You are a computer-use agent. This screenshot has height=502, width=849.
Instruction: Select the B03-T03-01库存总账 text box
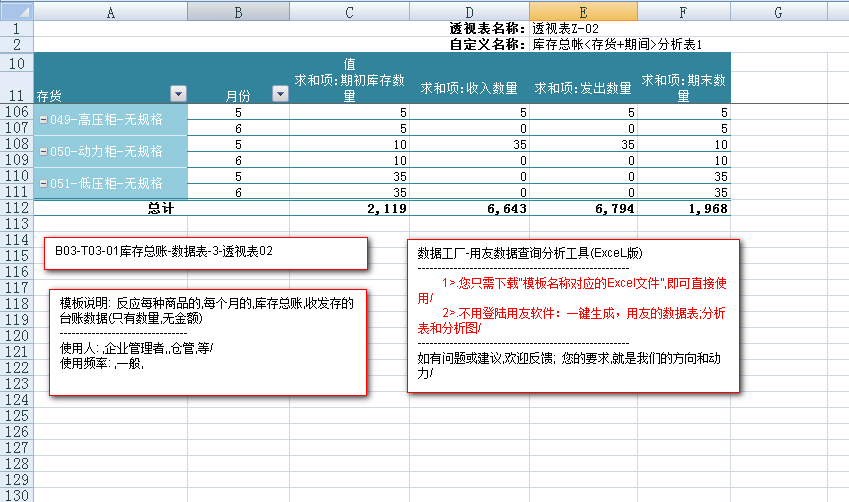206,253
